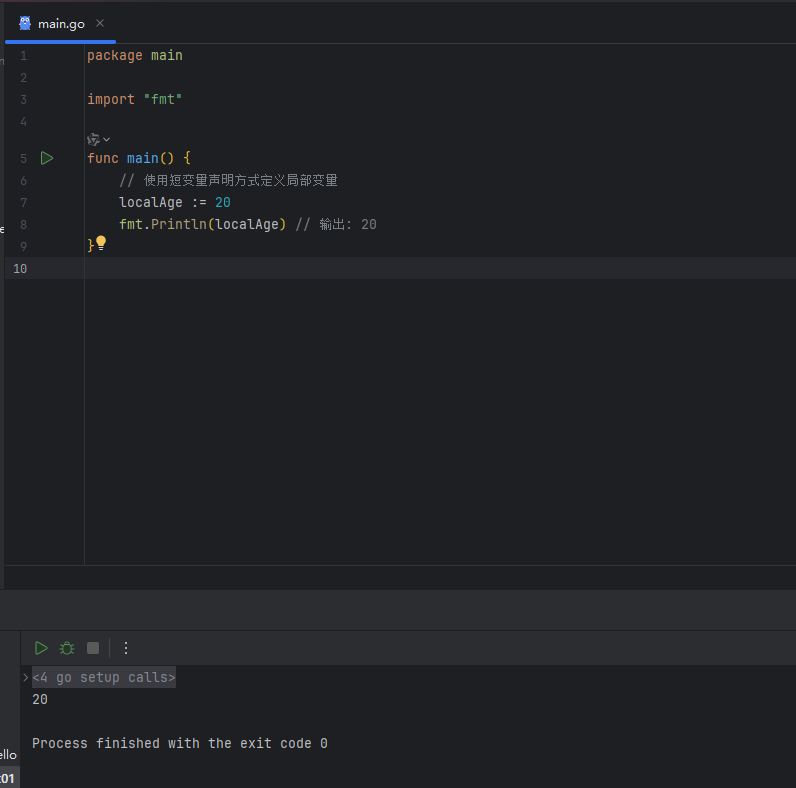Click line number 7 in the gutter
This screenshot has height=788, width=796.
coord(23,202)
